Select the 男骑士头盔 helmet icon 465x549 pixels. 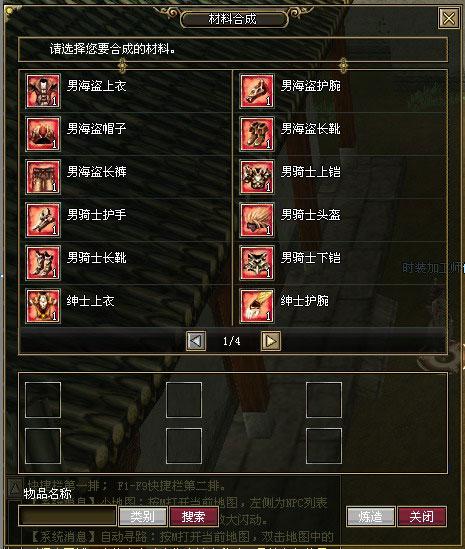[x=257, y=220]
